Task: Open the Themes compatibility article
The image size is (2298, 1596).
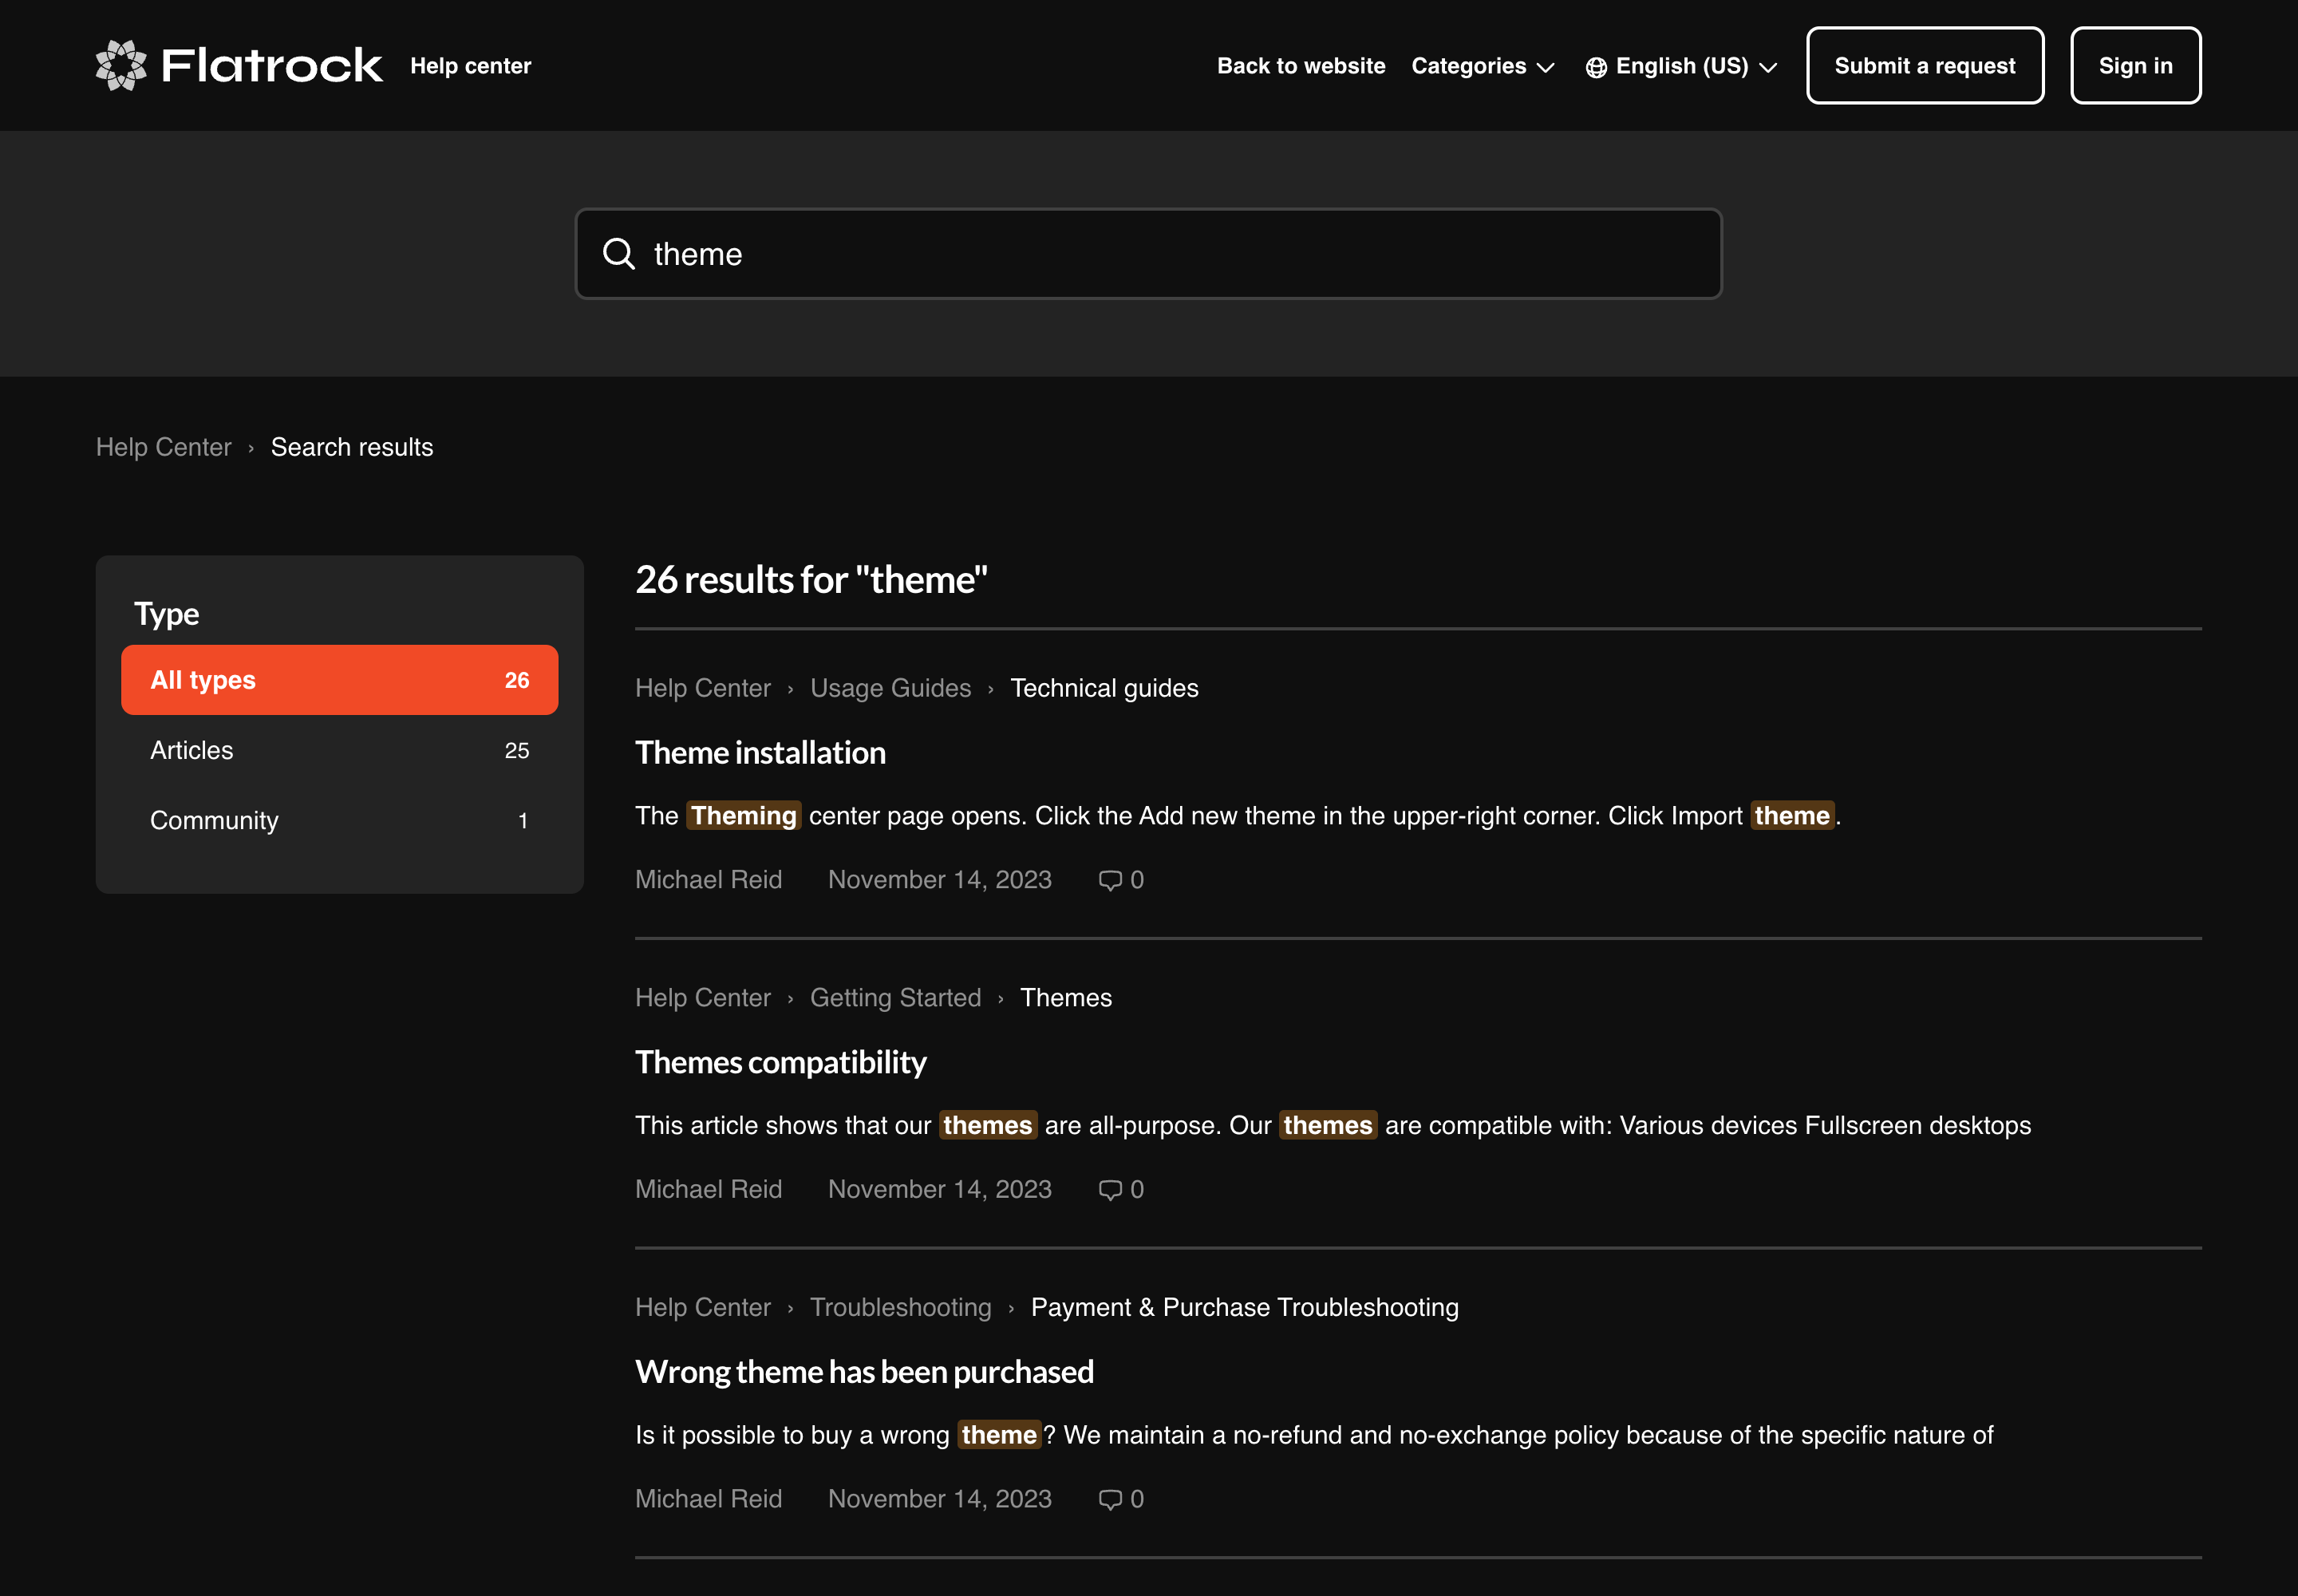Action: point(780,1062)
